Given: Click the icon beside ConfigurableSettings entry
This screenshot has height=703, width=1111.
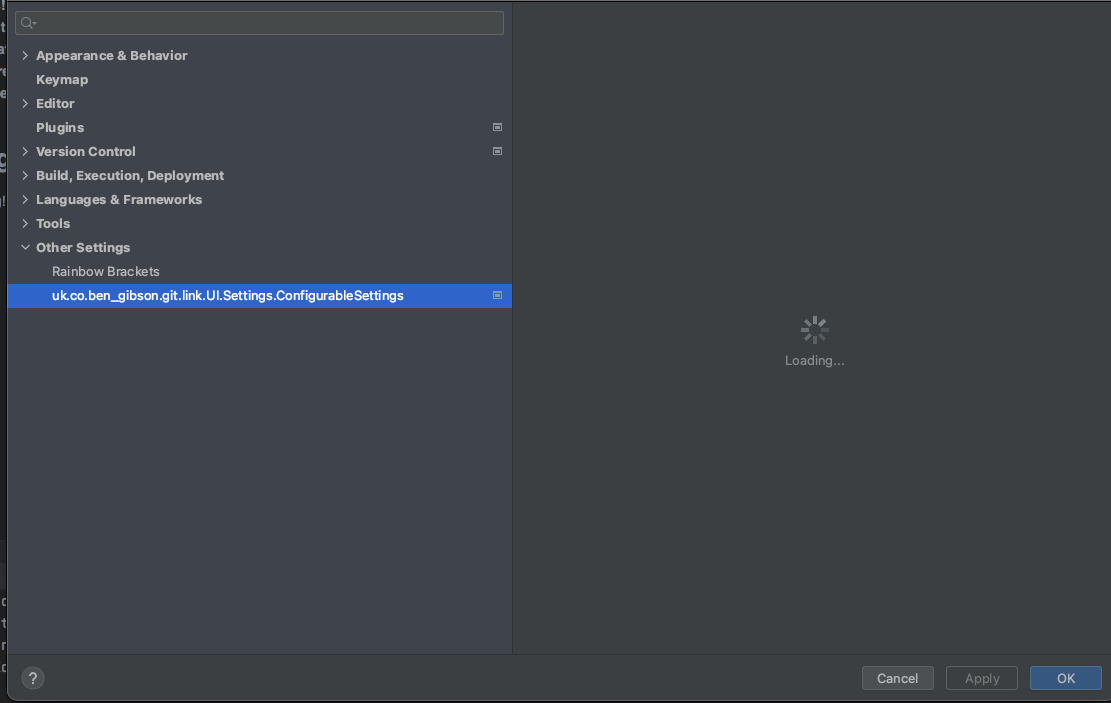Looking at the screenshot, I should [x=497, y=295].
